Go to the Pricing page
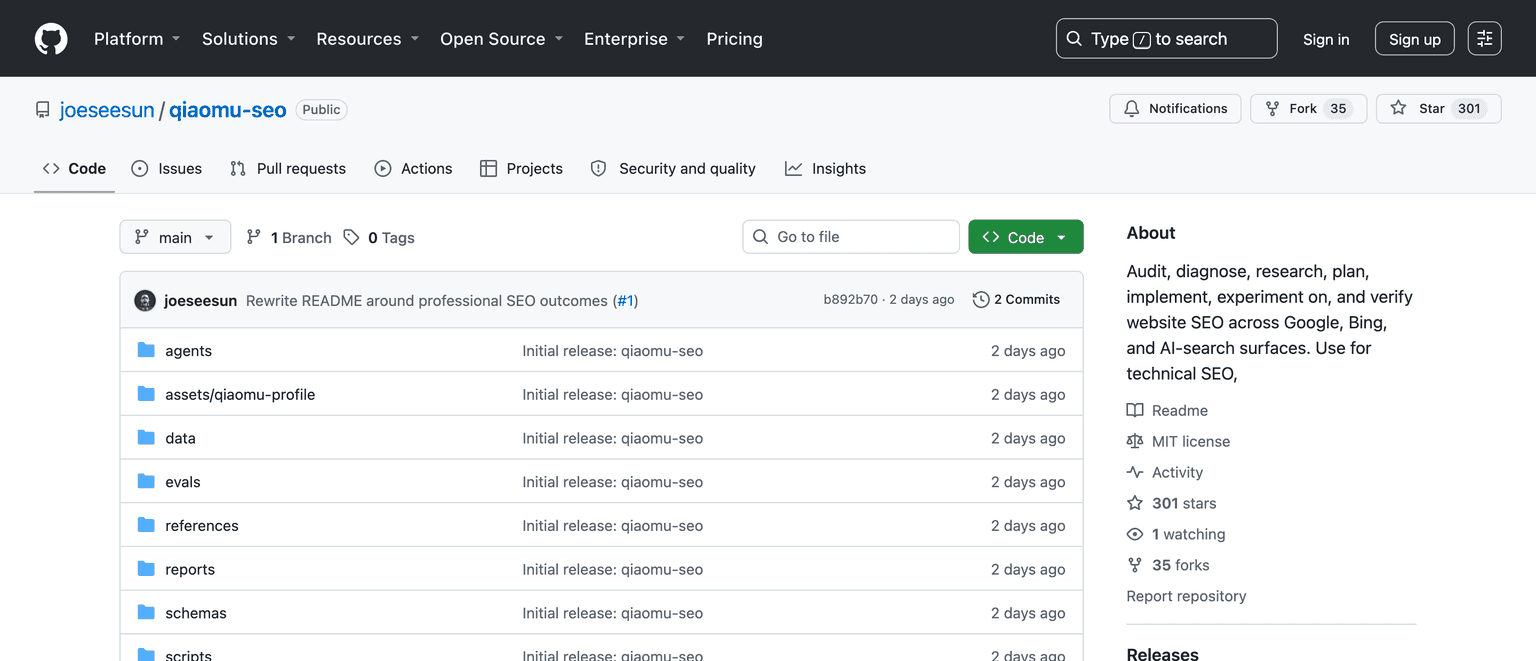The width and height of the screenshot is (1536, 661). click(x=734, y=39)
